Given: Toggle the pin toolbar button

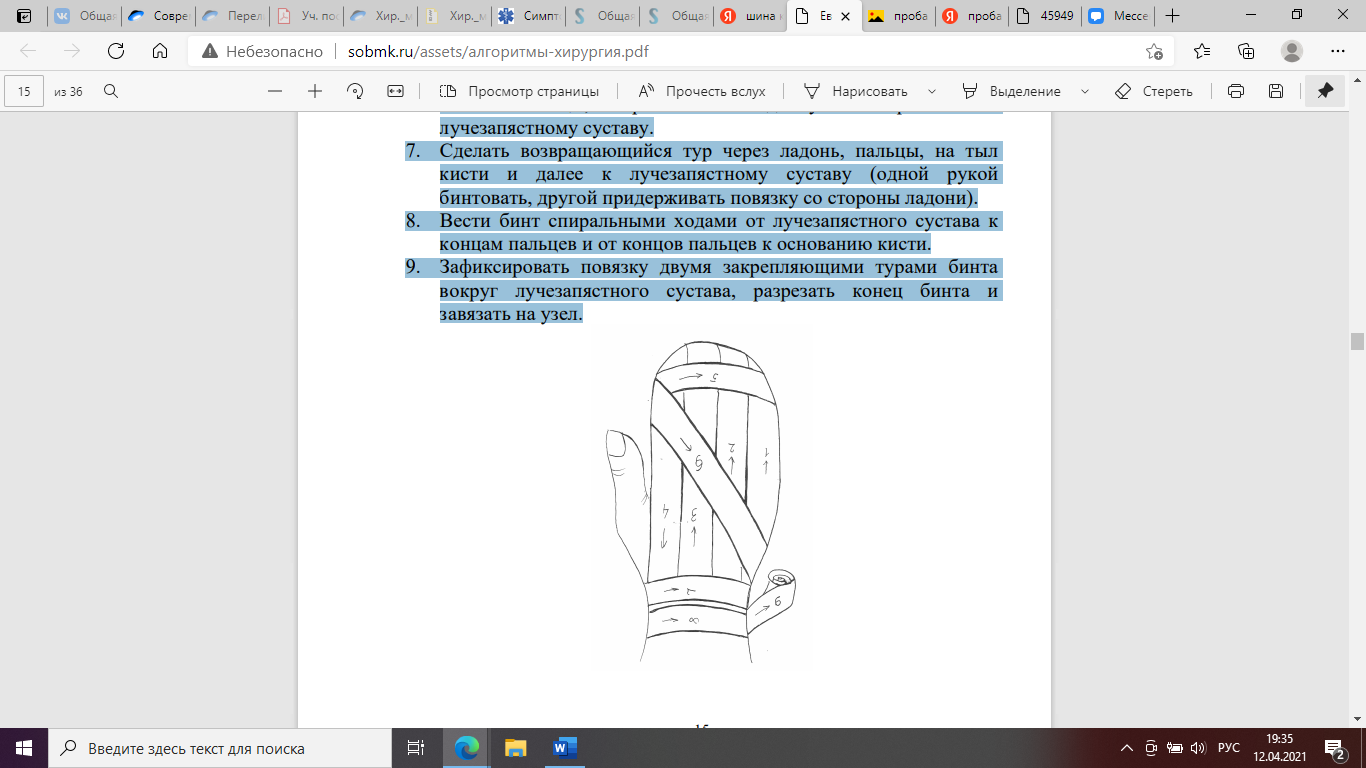Looking at the screenshot, I should [x=1325, y=91].
